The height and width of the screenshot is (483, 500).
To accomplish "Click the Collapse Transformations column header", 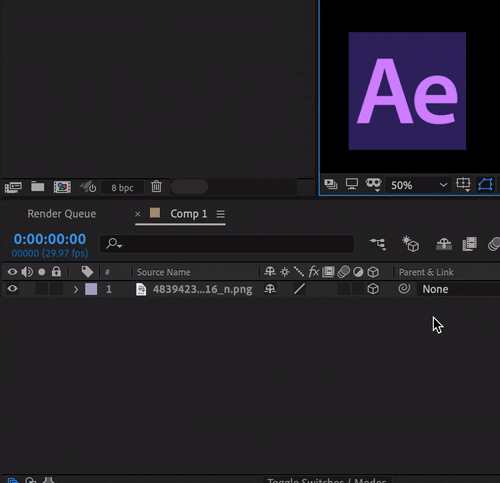I will tap(285, 272).
